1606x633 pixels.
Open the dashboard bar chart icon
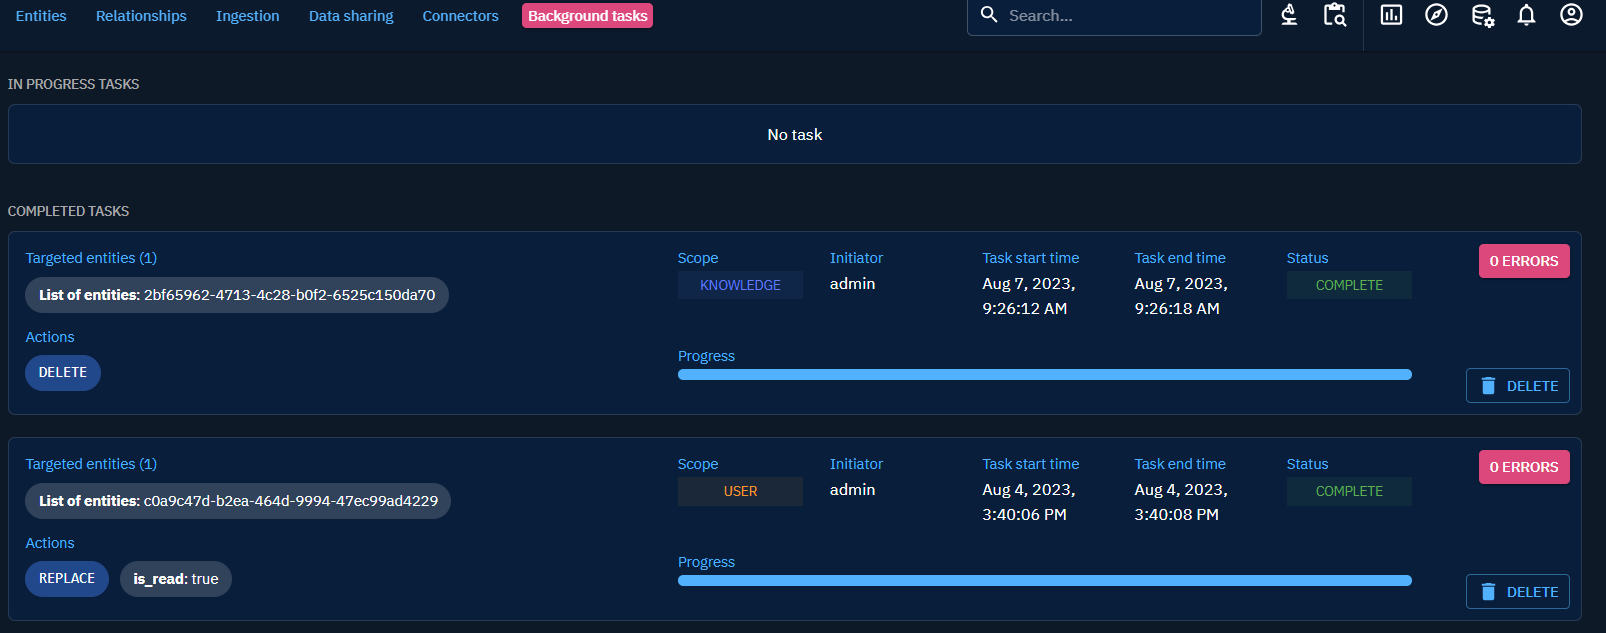tap(1391, 15)
